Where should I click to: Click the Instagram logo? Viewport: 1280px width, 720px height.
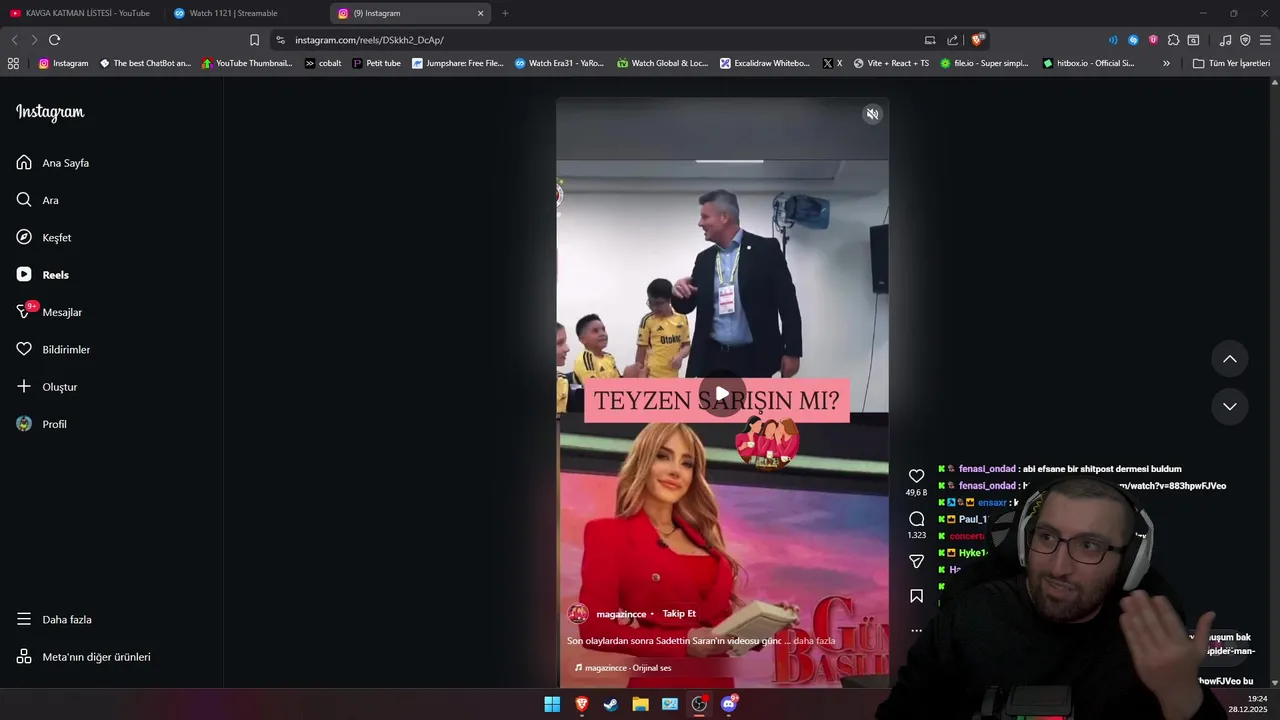click(x=50, y=112)
